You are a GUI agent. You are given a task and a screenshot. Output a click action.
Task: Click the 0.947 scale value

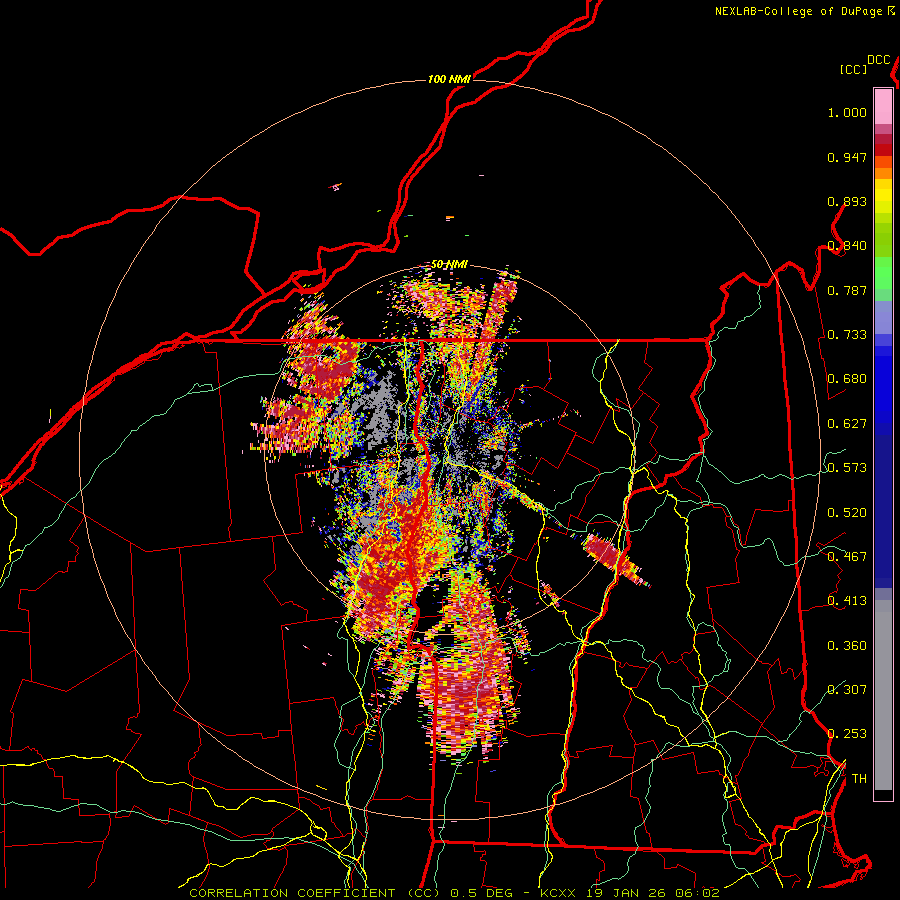click(x=847, y=157)
